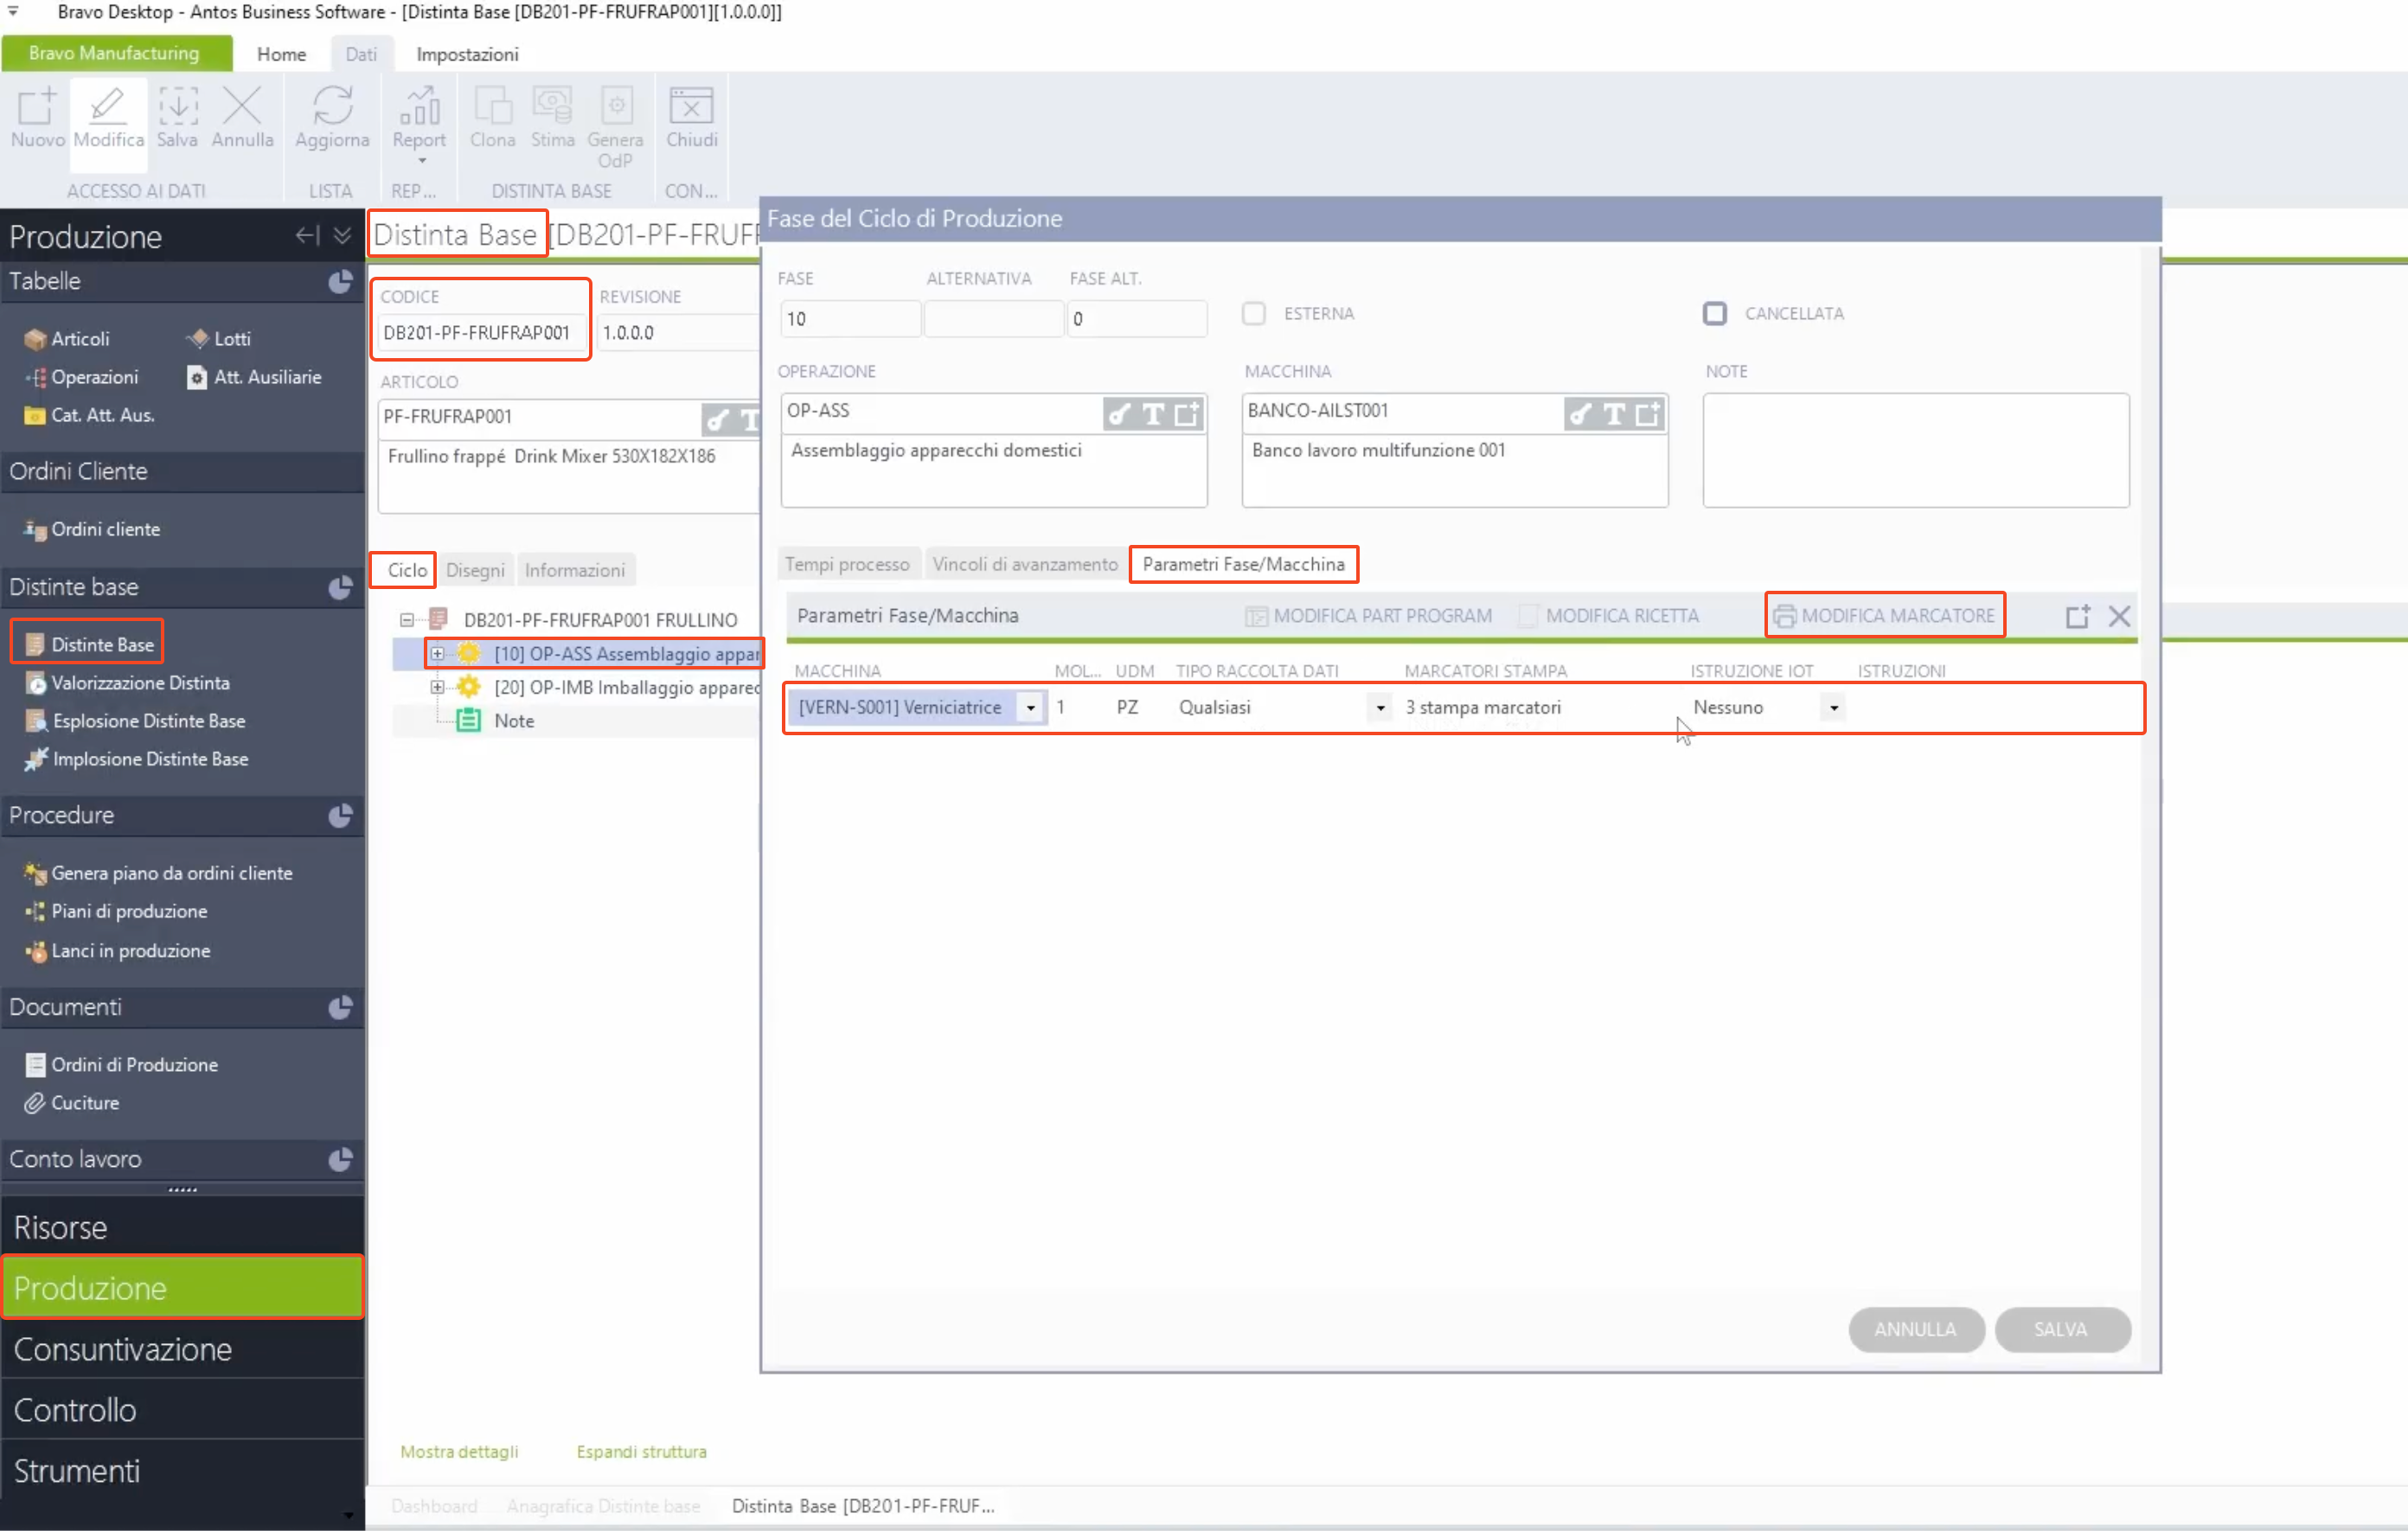The width and height of the screenshot is (2408, 1531).
Task: Click the FASE field containing 10
Action: (850, 319)
